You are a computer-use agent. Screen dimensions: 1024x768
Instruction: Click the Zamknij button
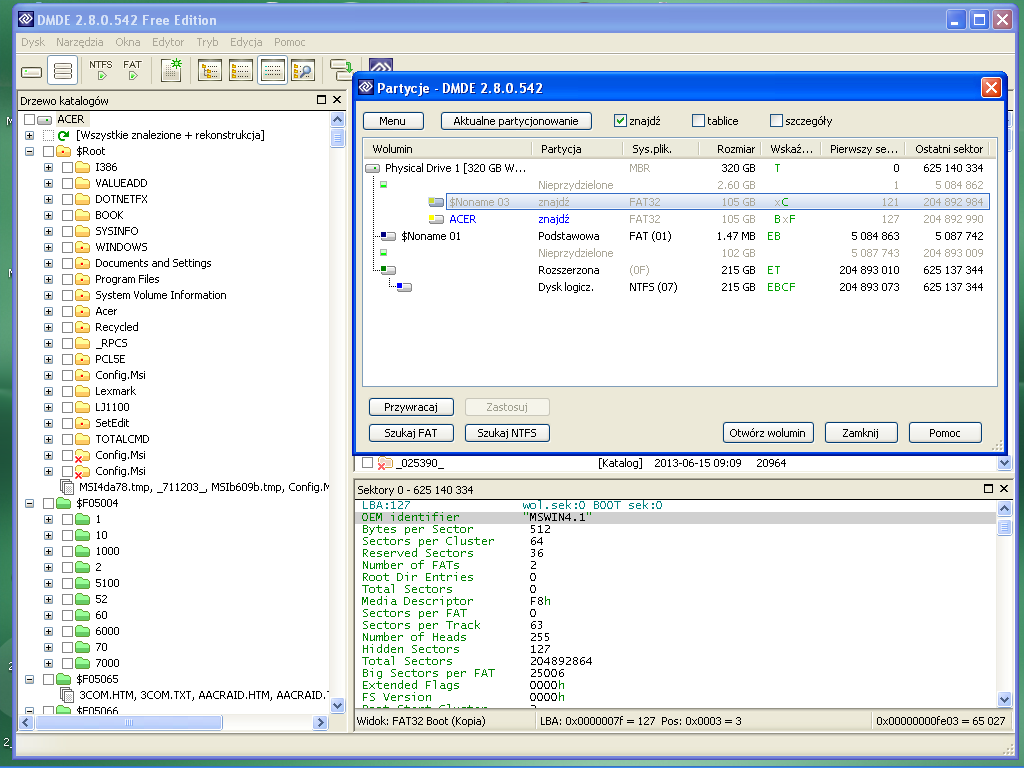861,432
